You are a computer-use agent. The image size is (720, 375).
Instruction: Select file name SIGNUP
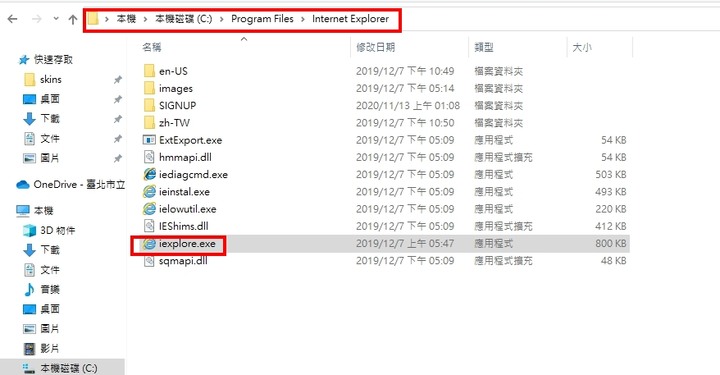[177, 106]
